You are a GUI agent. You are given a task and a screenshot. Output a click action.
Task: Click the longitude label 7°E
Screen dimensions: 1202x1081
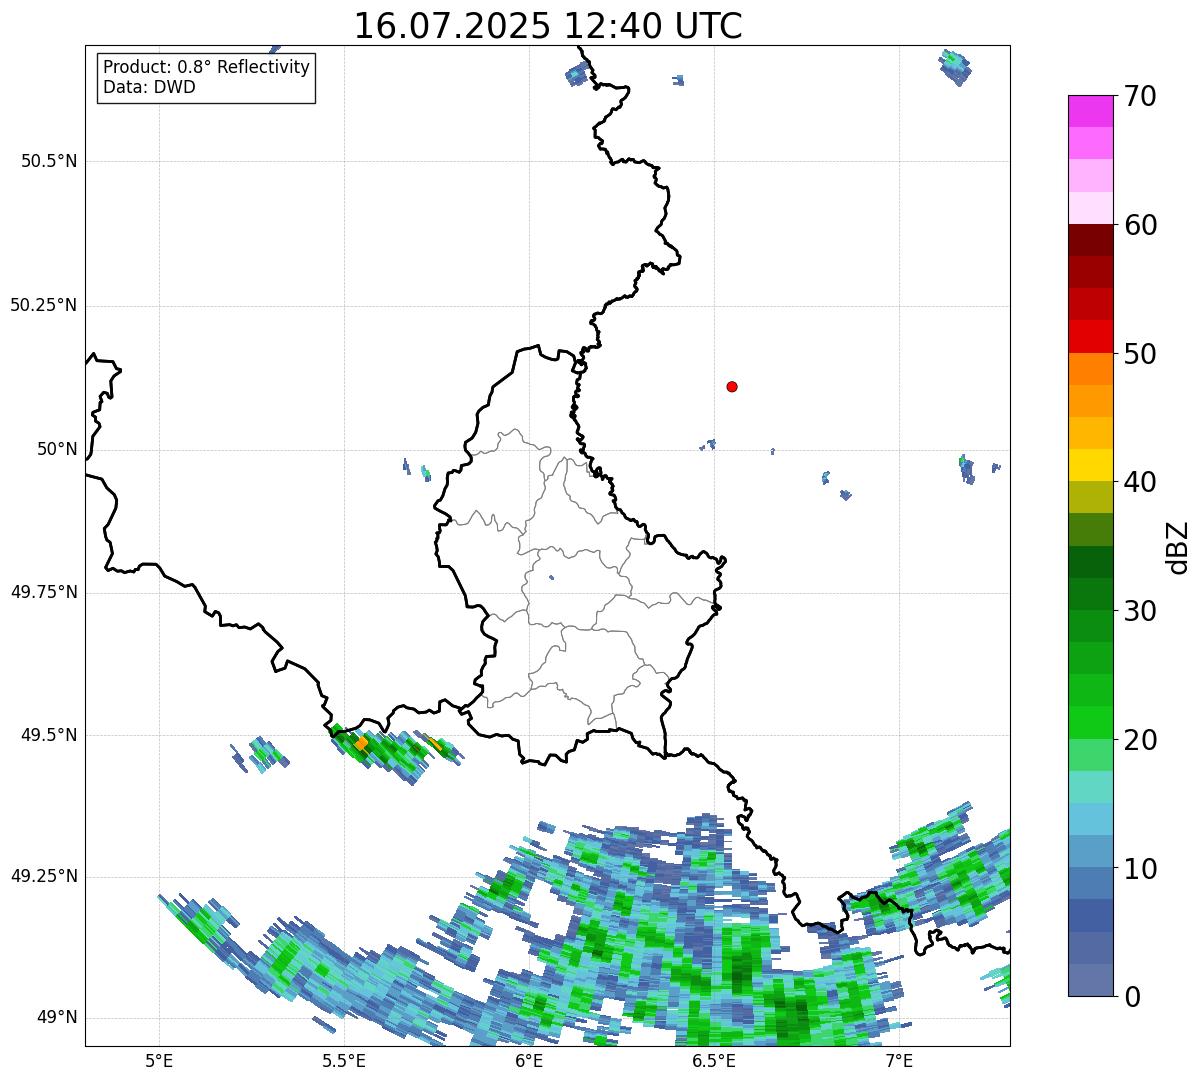tap(899, 1060)
